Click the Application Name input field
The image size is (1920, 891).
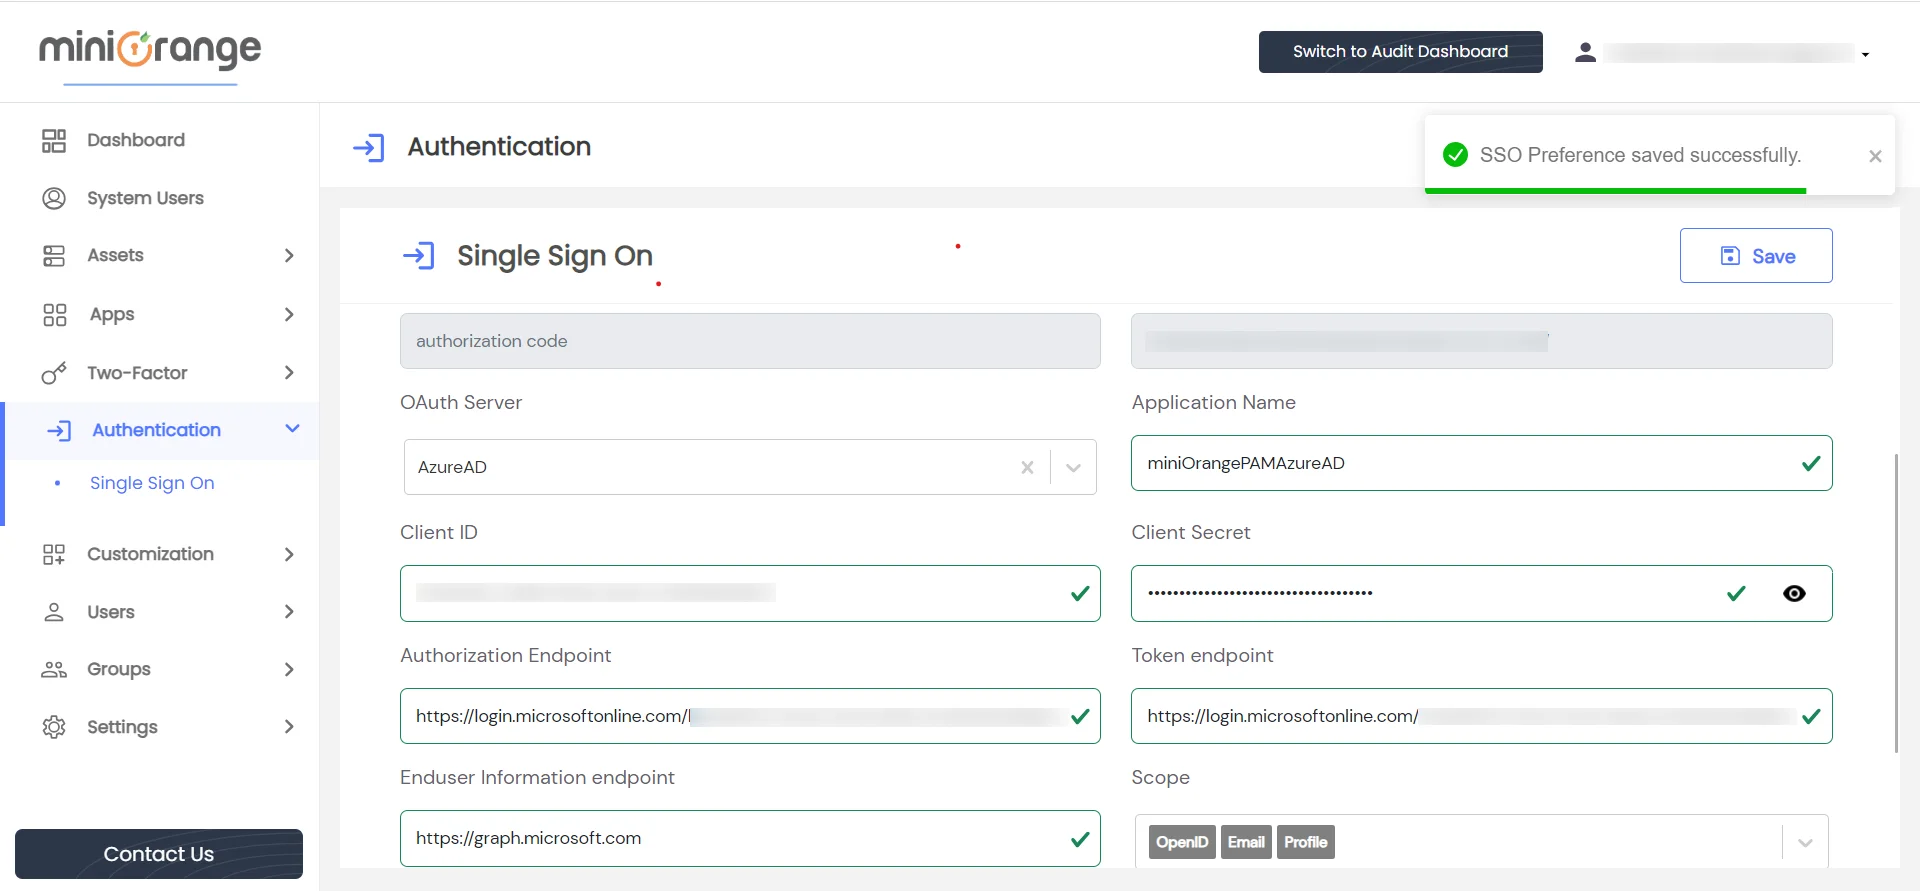[x=1481, y=463]
